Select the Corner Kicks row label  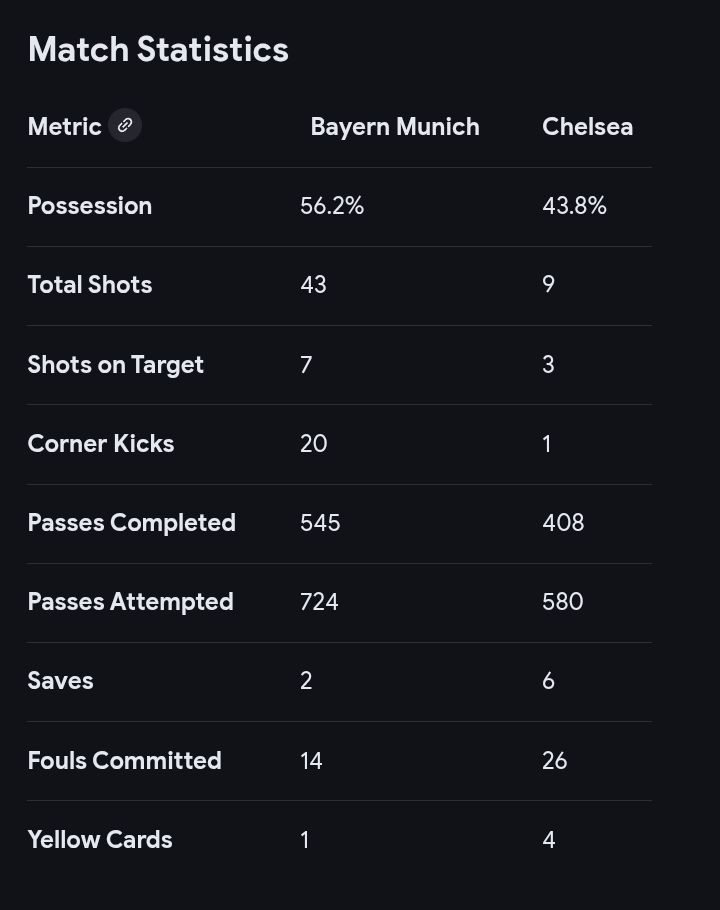click(101, 444)
